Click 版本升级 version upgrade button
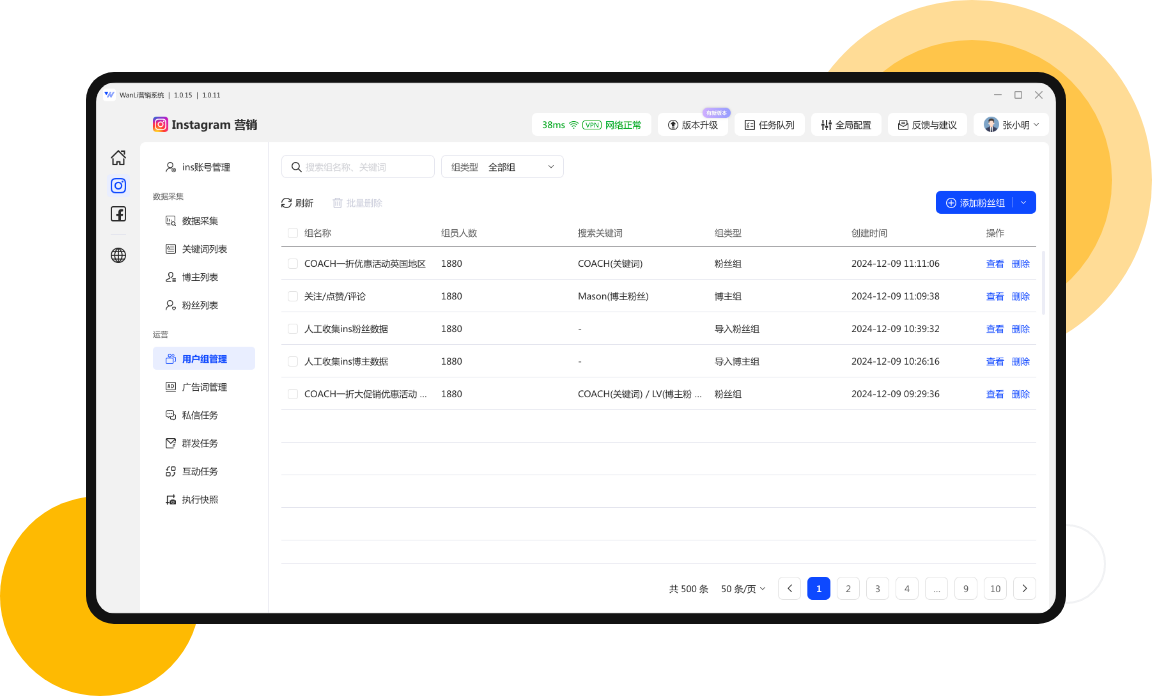Screen dimensions: 1152x696 pyautogui.click(x=692, y=125)
